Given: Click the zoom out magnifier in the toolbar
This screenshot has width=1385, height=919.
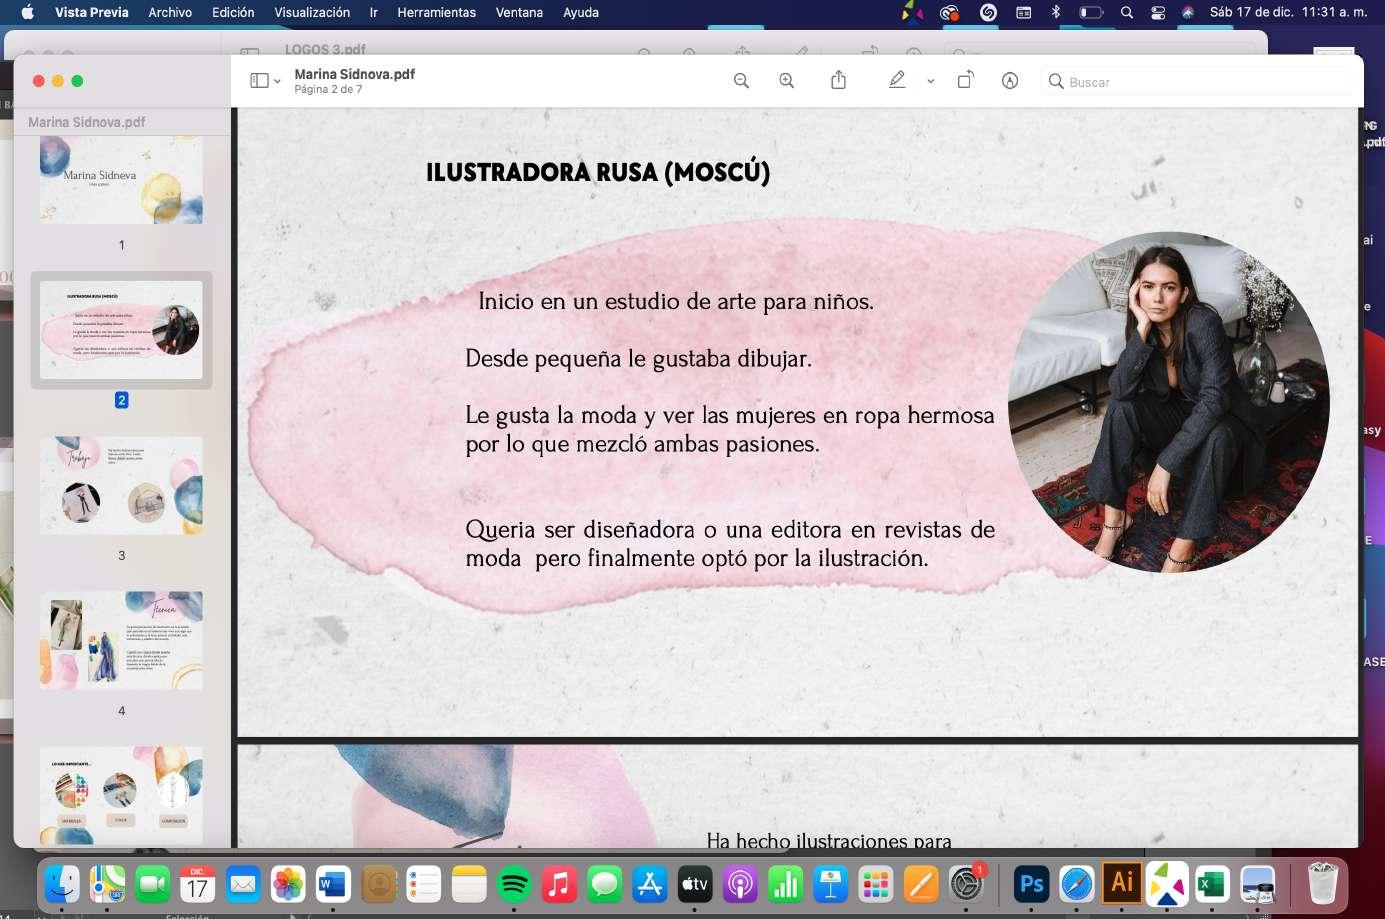Looking at the screenshot, I should tap(741, 81).
